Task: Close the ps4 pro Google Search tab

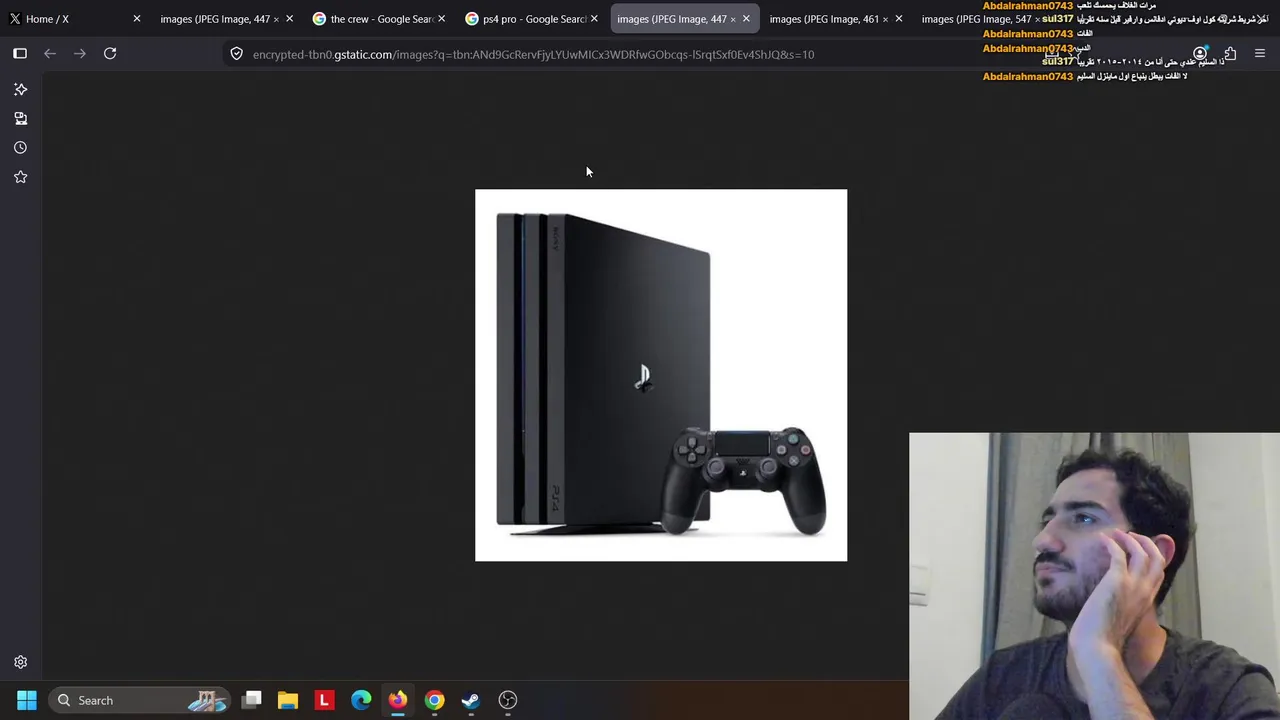Action: tap(594, 19)
